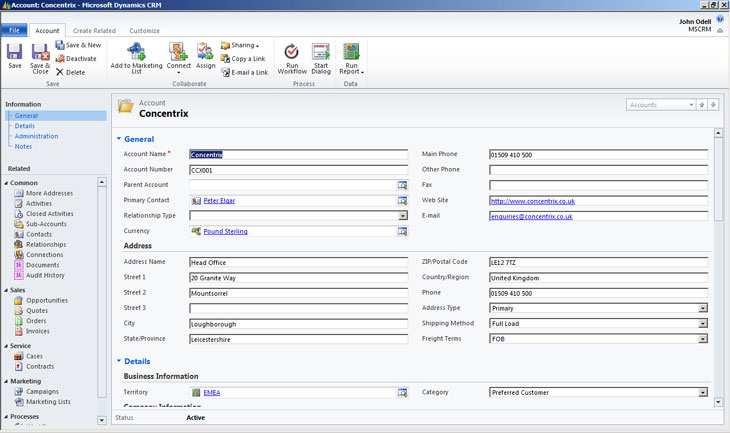
Task: Open the EMEA territory link
Action: (x=211, y=393)
